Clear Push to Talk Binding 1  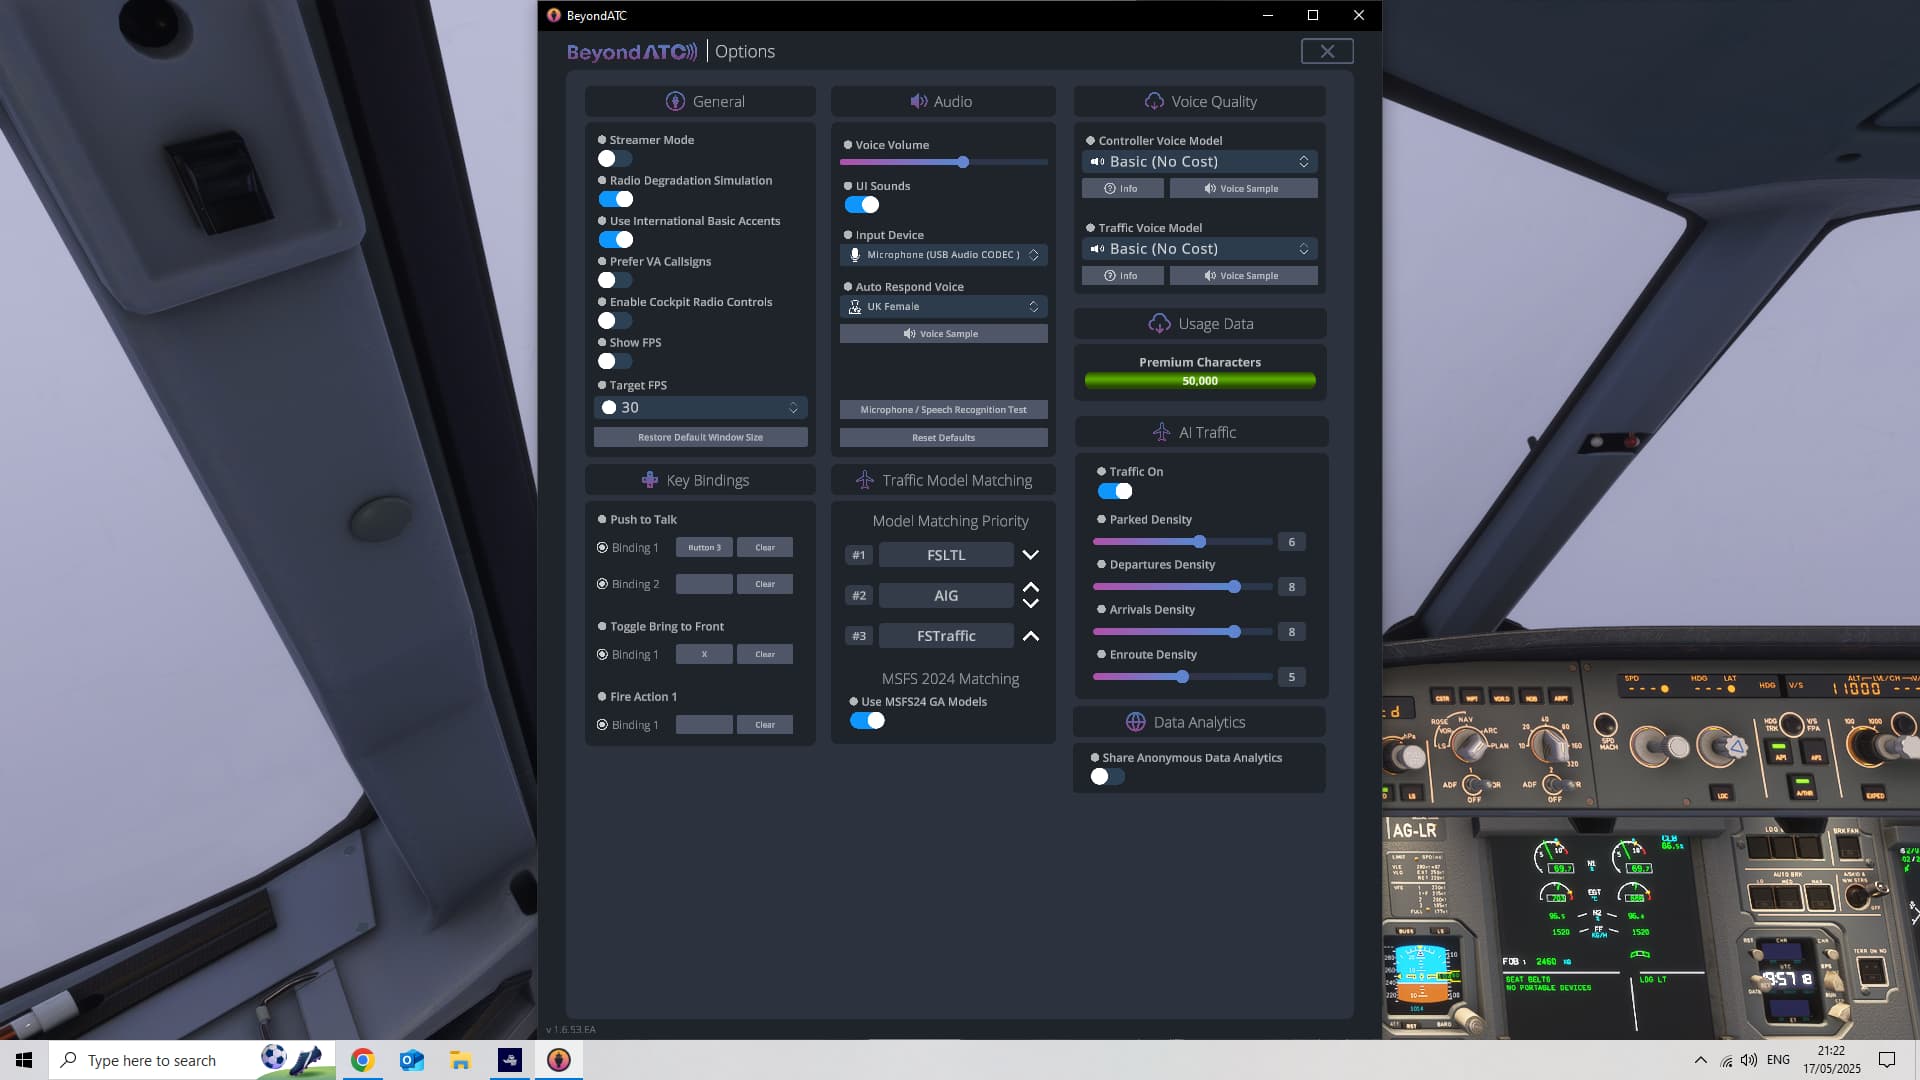pos(765,547)
